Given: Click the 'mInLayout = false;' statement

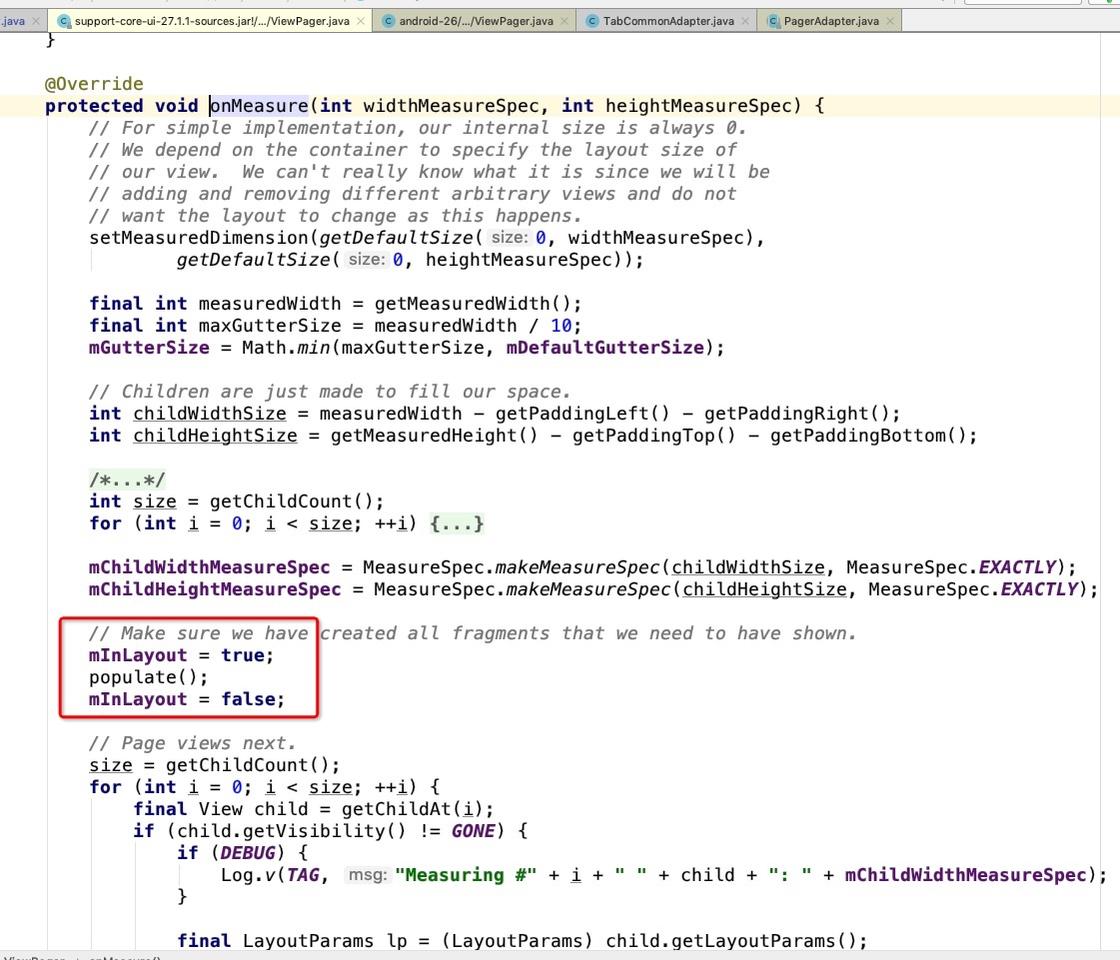Looking at the screenshot, I should [x=186, y=699].
